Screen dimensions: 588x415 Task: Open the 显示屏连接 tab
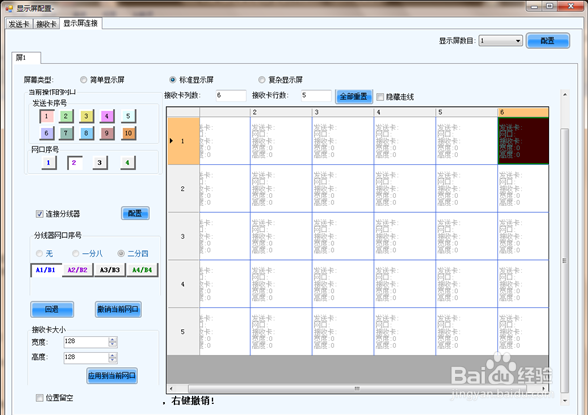coord(81,23)
